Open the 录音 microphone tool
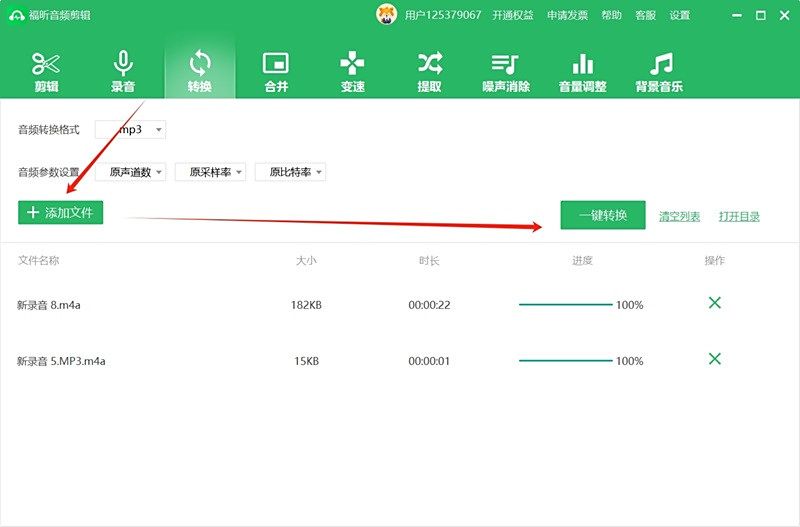Screen dimensions: 800x527 pos(123,71)
